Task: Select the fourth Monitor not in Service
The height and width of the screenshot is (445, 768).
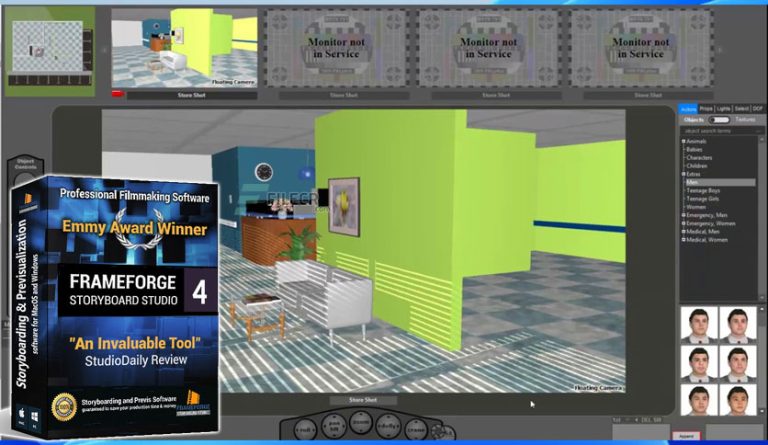Action: 641,48
